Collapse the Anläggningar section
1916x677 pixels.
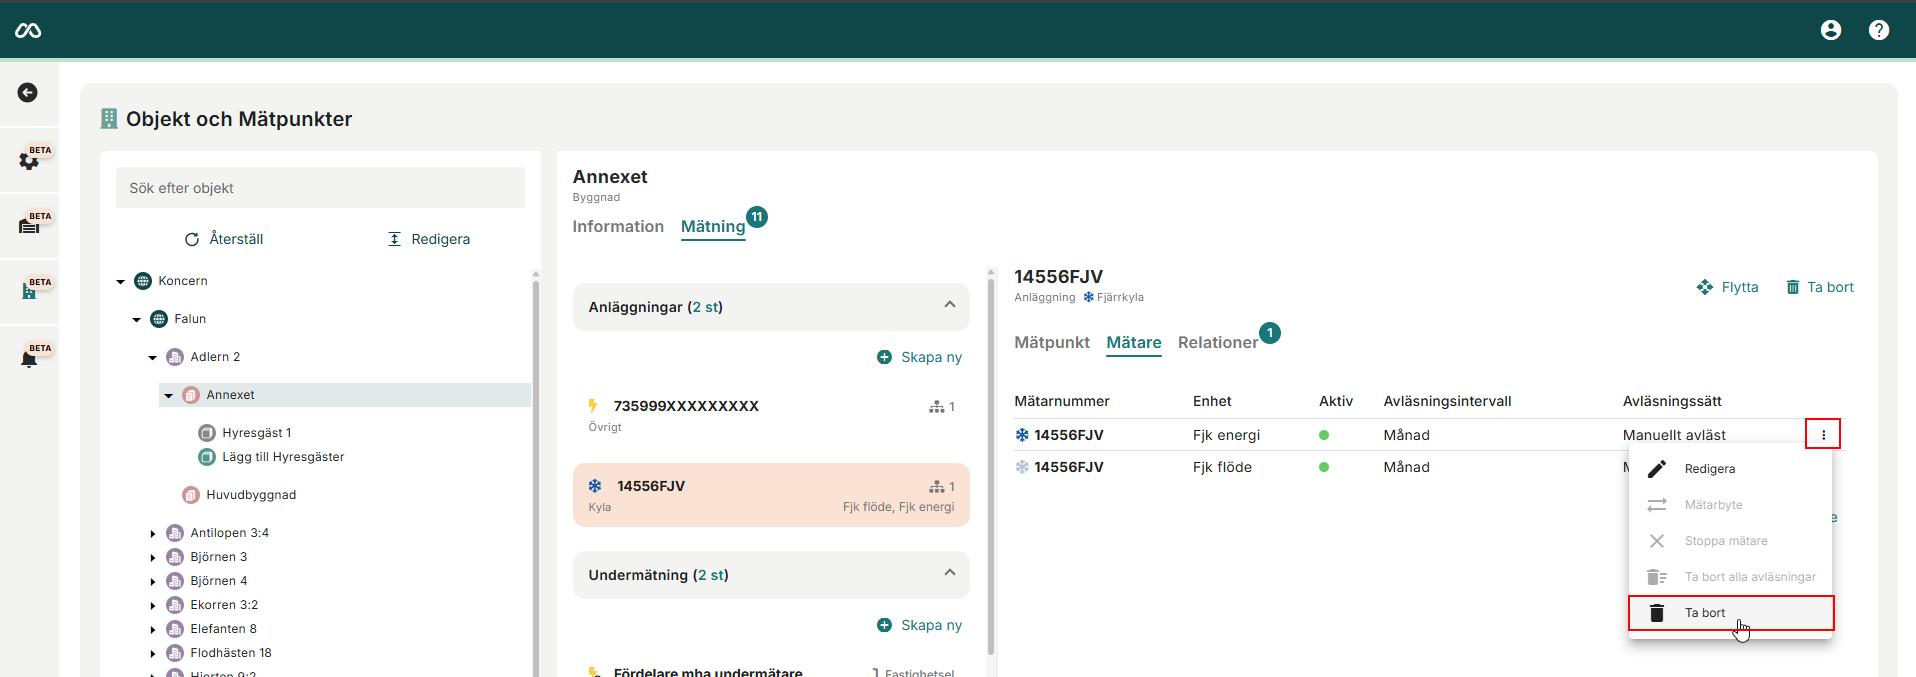click(x=949, y=306)
